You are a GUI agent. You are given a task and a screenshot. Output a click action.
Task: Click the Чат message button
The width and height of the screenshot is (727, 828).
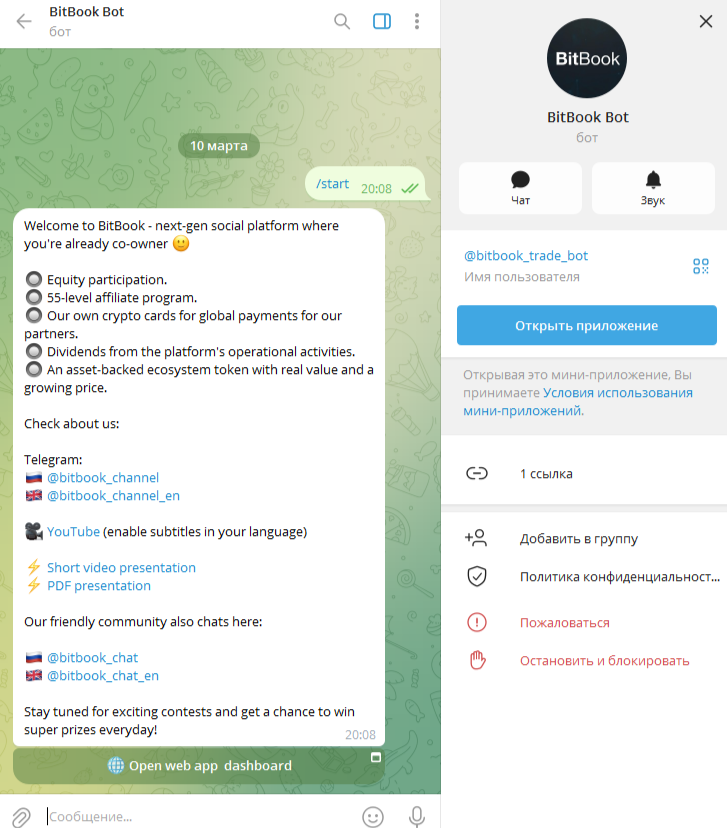(x=520, y=188)
